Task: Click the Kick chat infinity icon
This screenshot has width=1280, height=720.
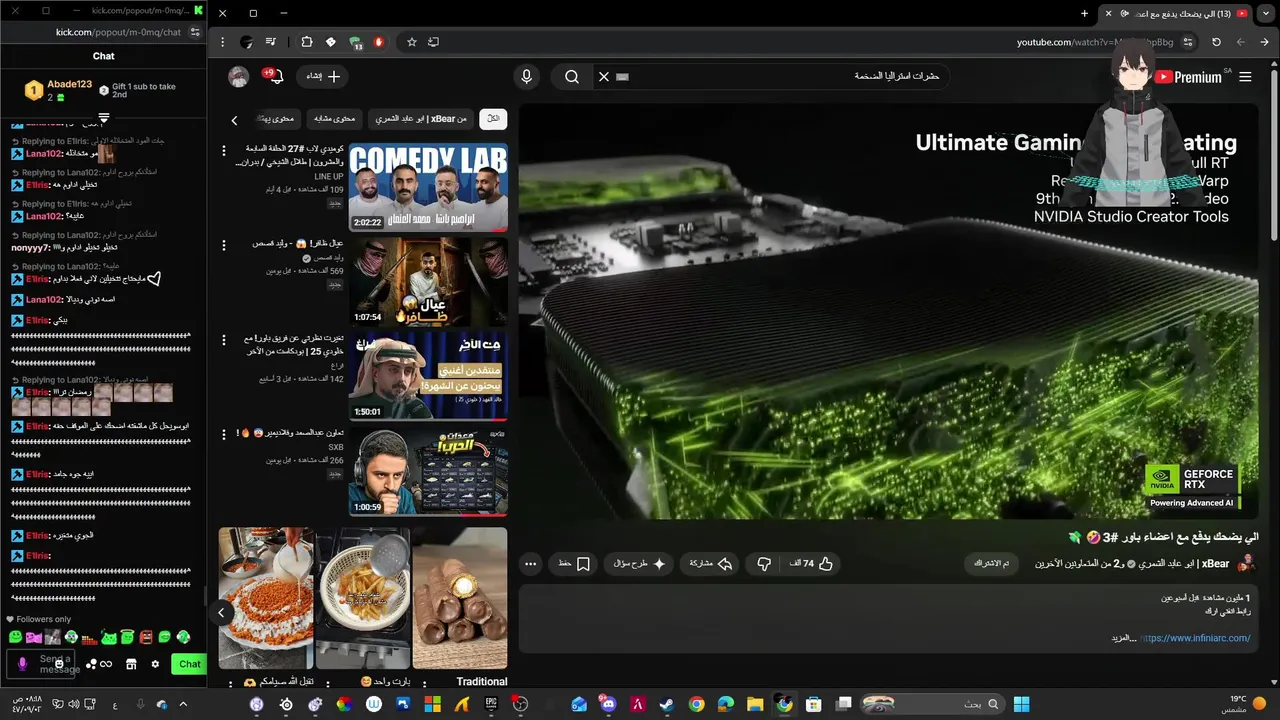Action: (104, 664)
